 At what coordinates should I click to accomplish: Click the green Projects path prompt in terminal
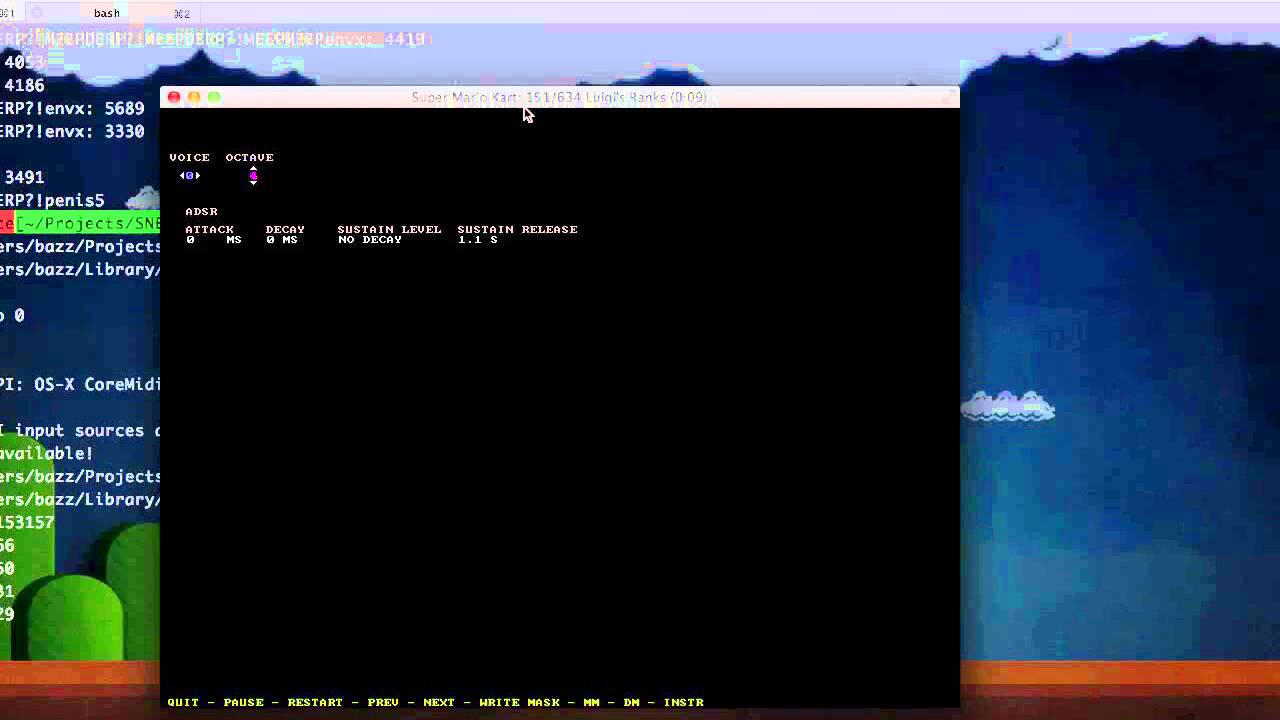tap(88, 223)
